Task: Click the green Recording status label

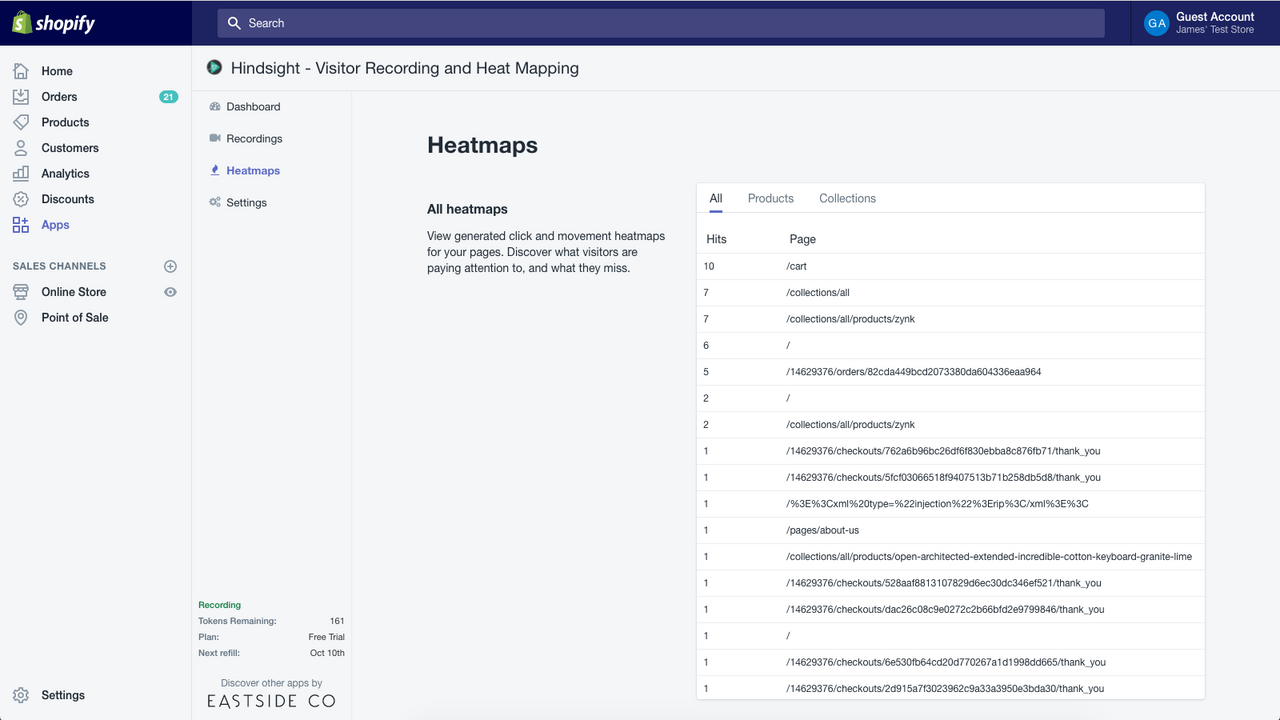Action: pos(219,605)
